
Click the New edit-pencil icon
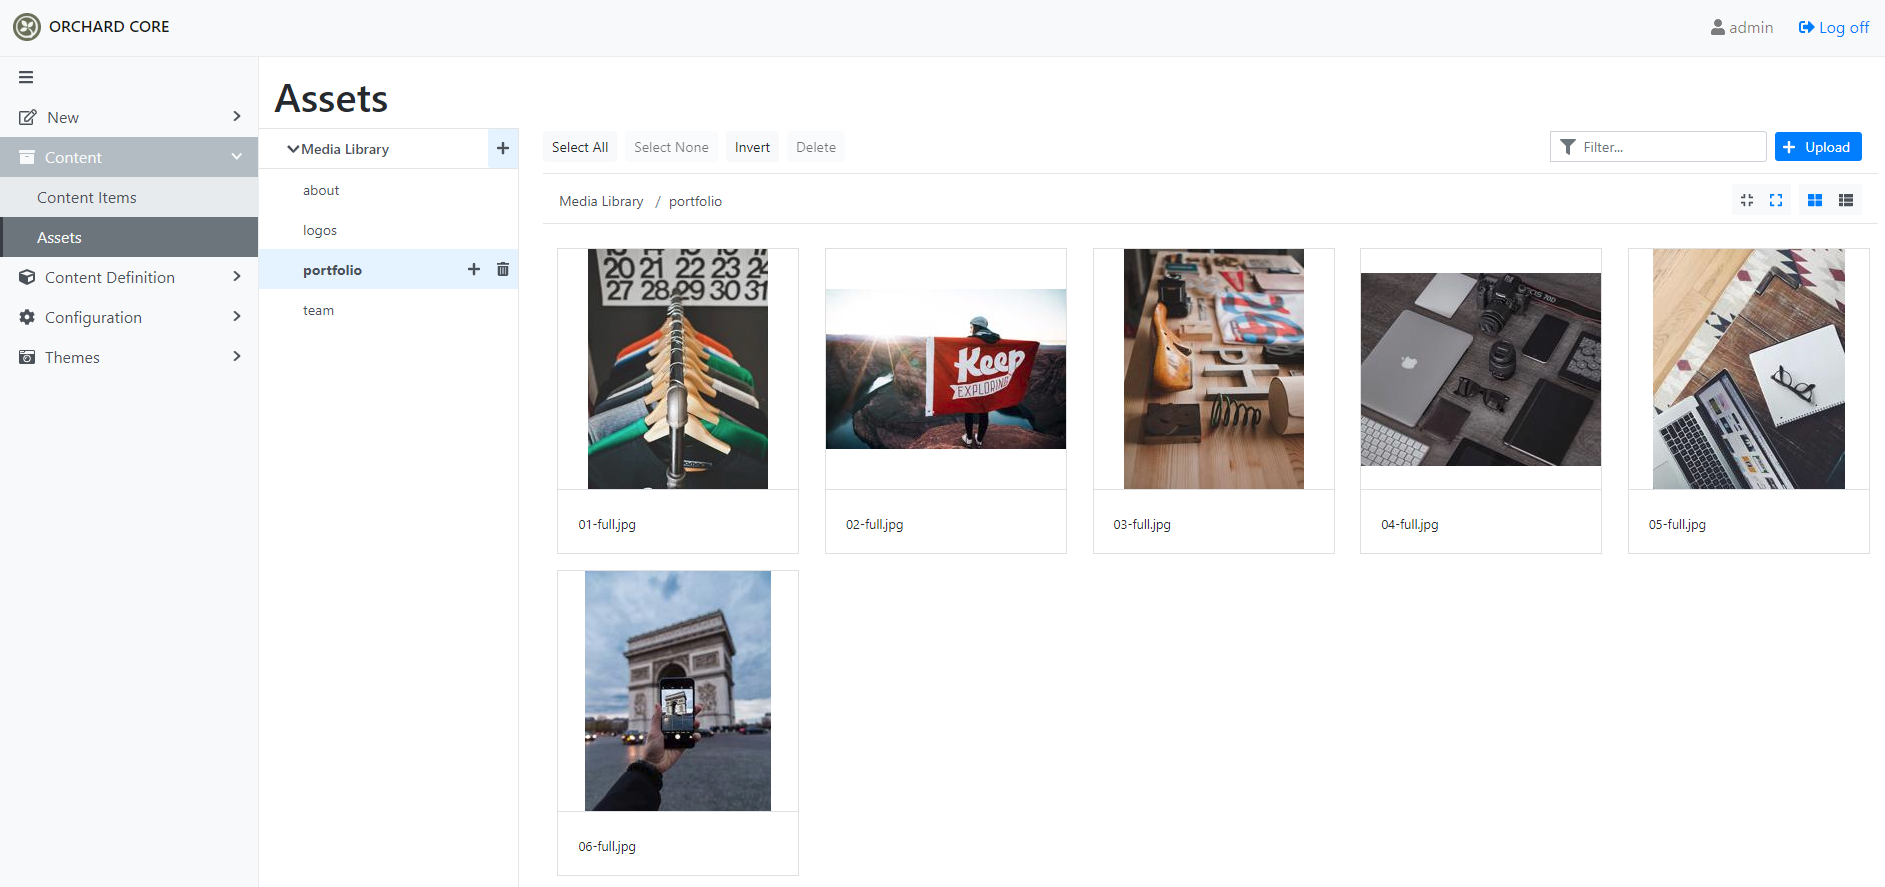click(28, 117)
